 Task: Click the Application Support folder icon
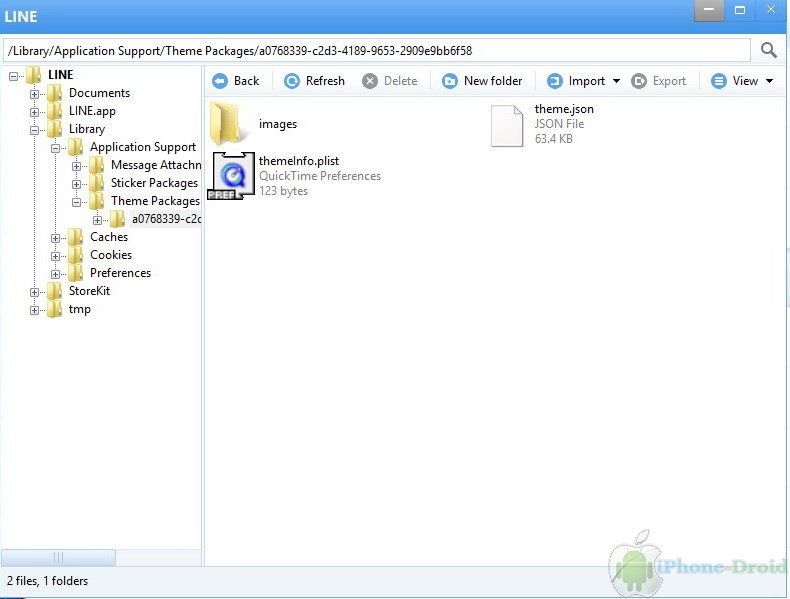pos(76,147)
